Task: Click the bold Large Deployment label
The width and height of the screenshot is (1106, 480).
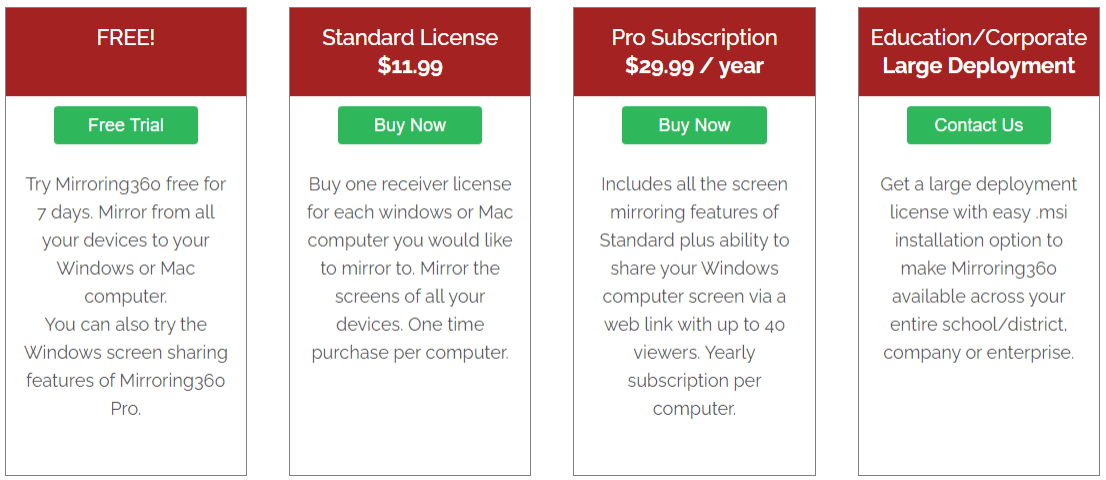Action: click(x=978, y=66)
